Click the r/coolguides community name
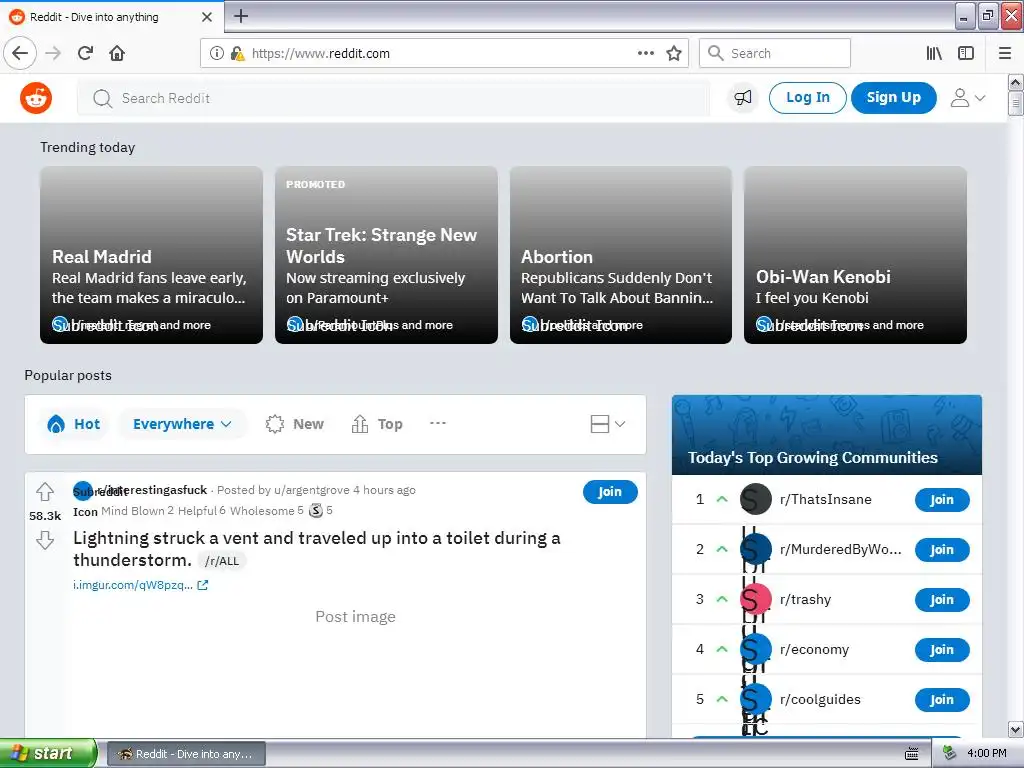This screenshot has width=1024, height=768. [x=820, y=699]
